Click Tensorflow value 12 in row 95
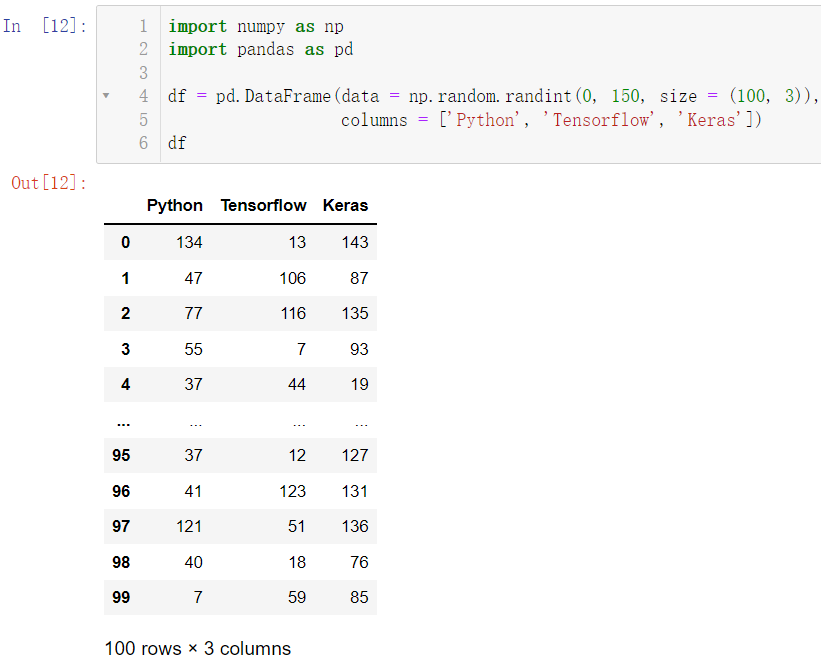This screenshot has height=662, width=821. click(297, 455)
